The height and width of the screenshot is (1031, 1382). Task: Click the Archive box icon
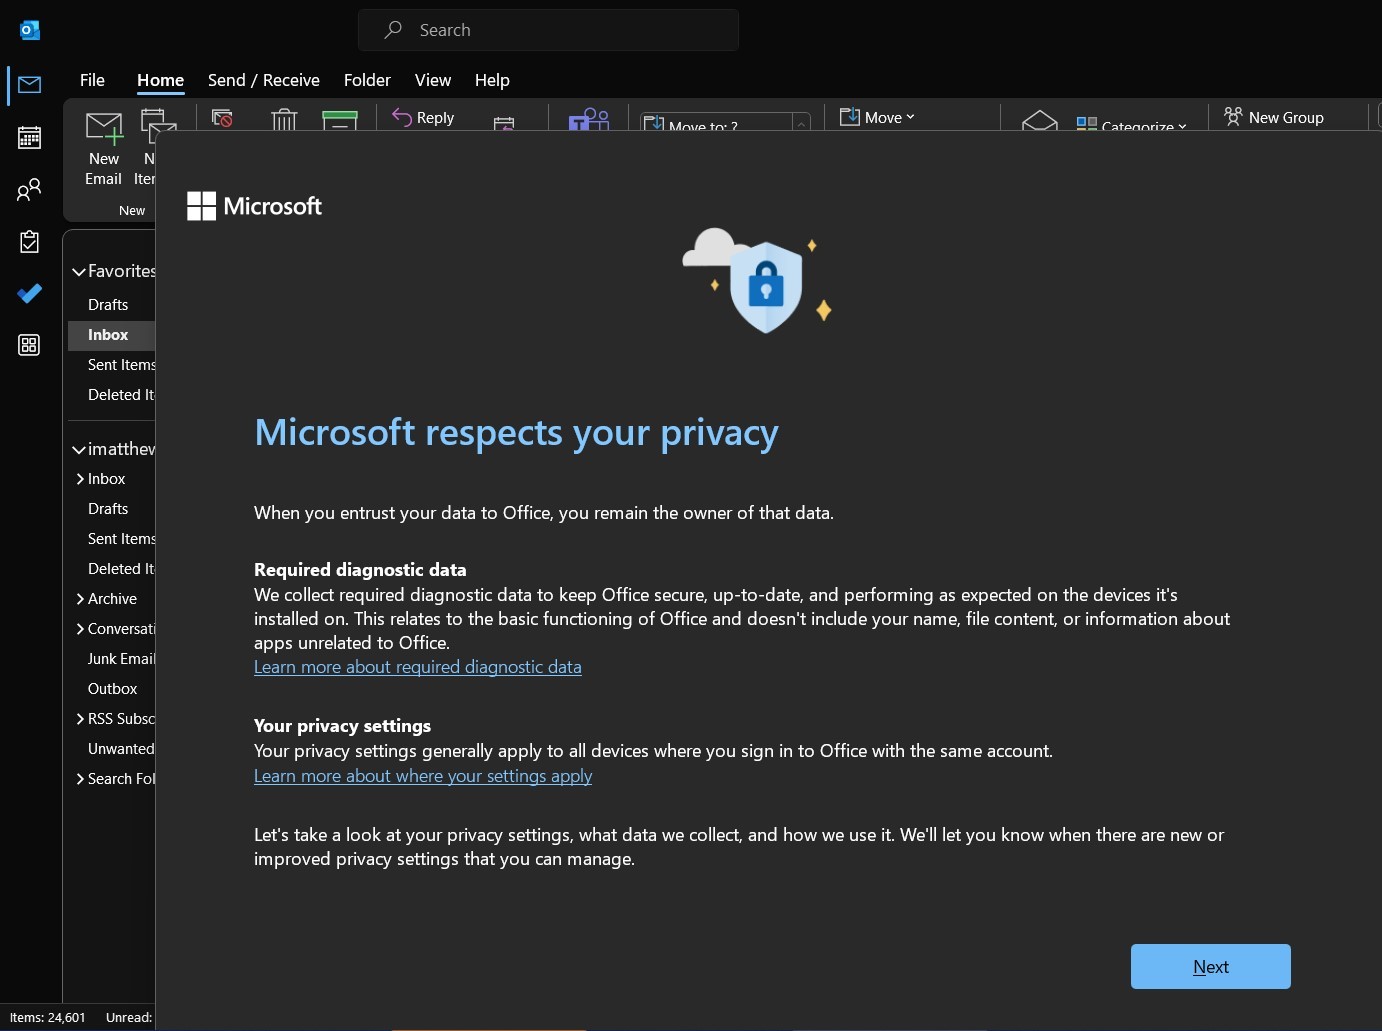(340, 120)
